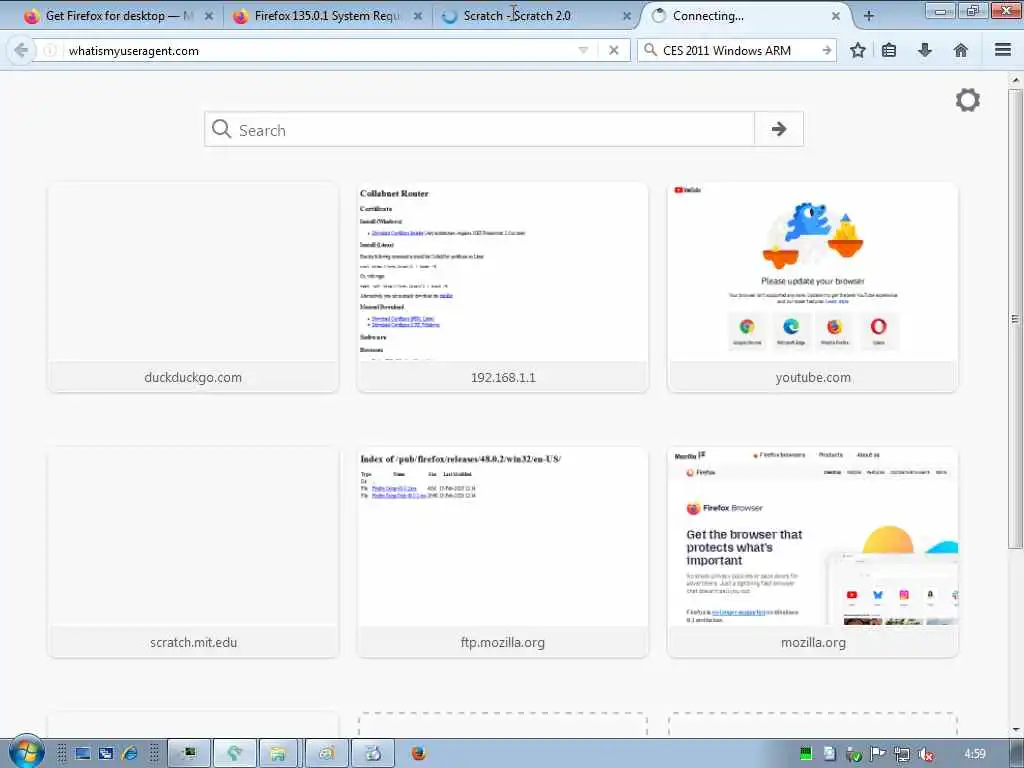Screen dimensions: 1024x768
Task: Open the hamburger menu
Action: 1003,50
